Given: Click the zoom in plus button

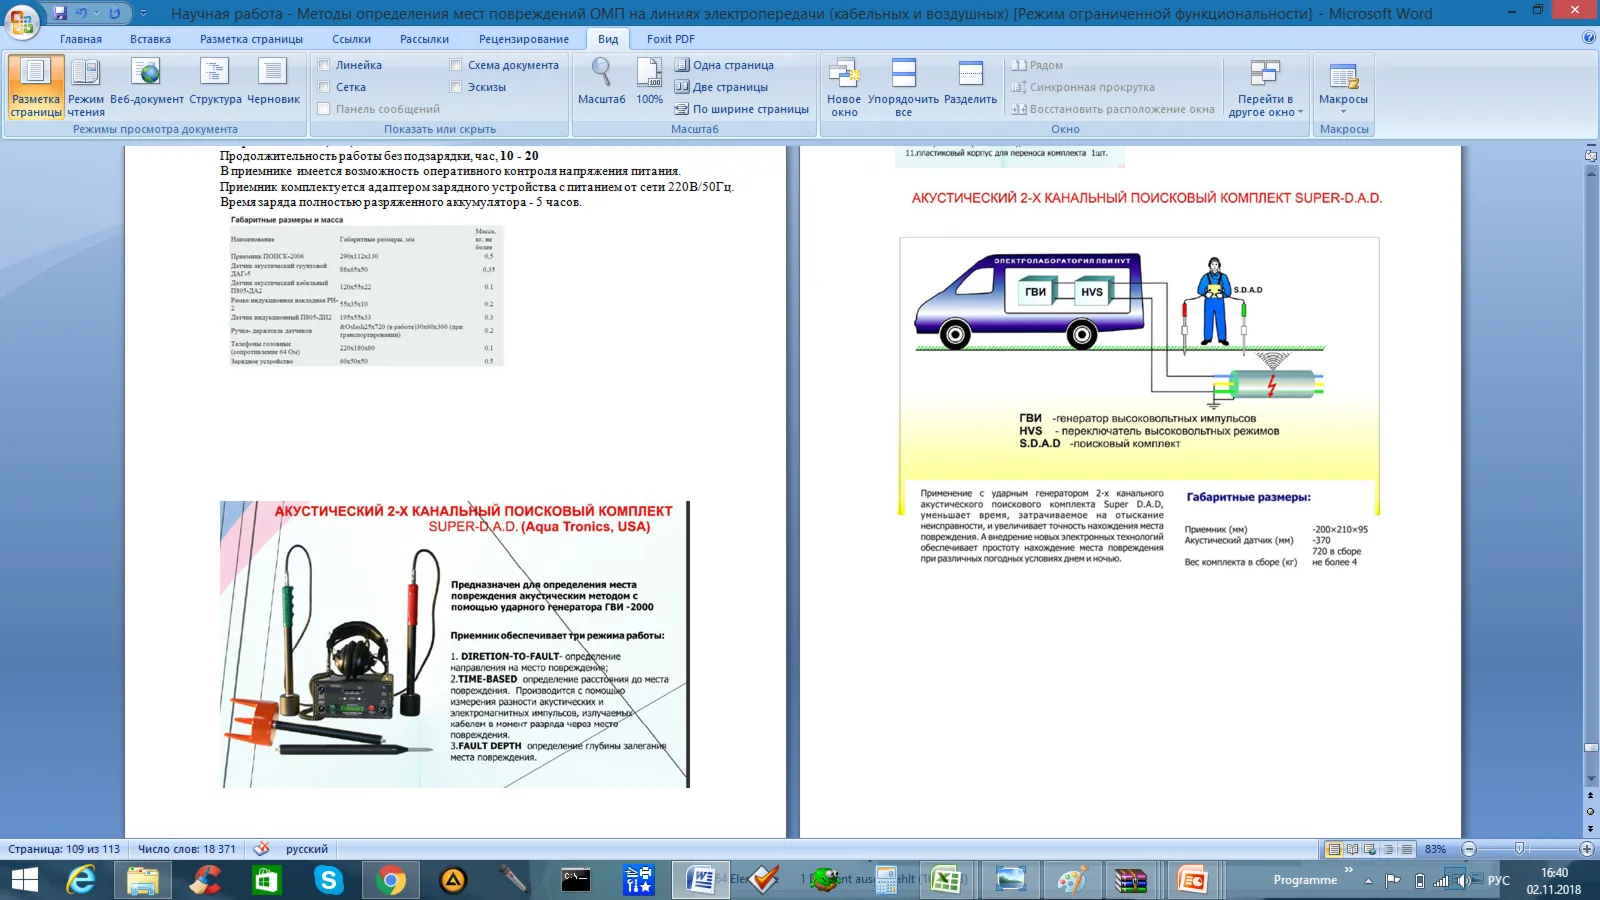Looking at the screenshot, I should coord(1587,849).
